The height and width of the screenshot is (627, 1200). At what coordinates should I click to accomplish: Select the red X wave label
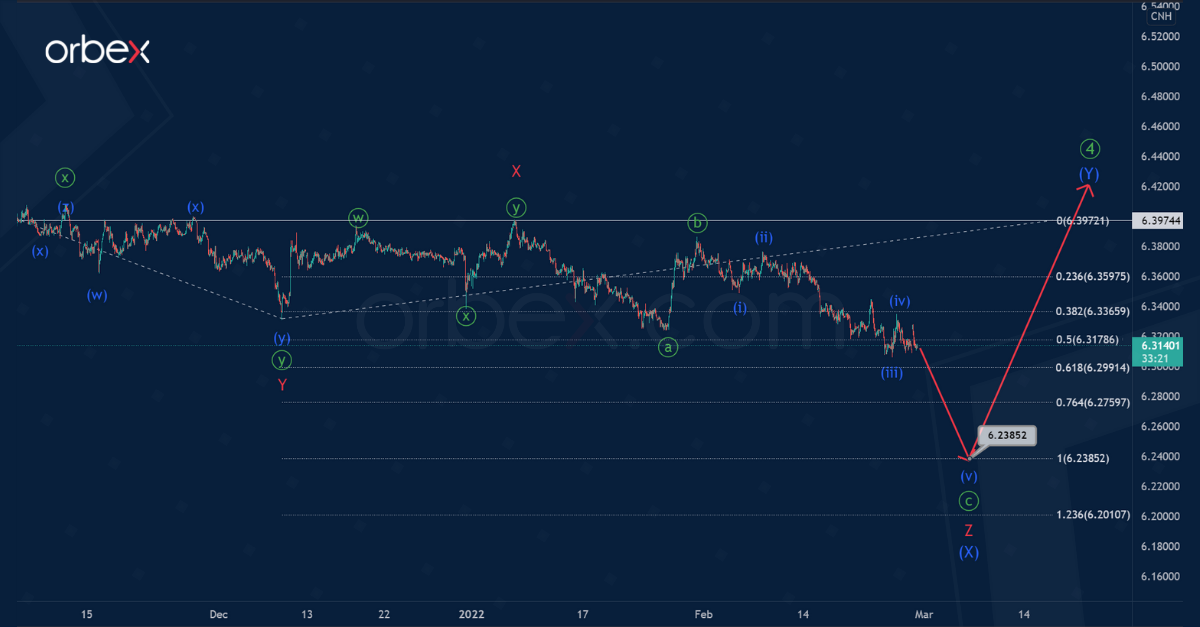coord(516,171)
